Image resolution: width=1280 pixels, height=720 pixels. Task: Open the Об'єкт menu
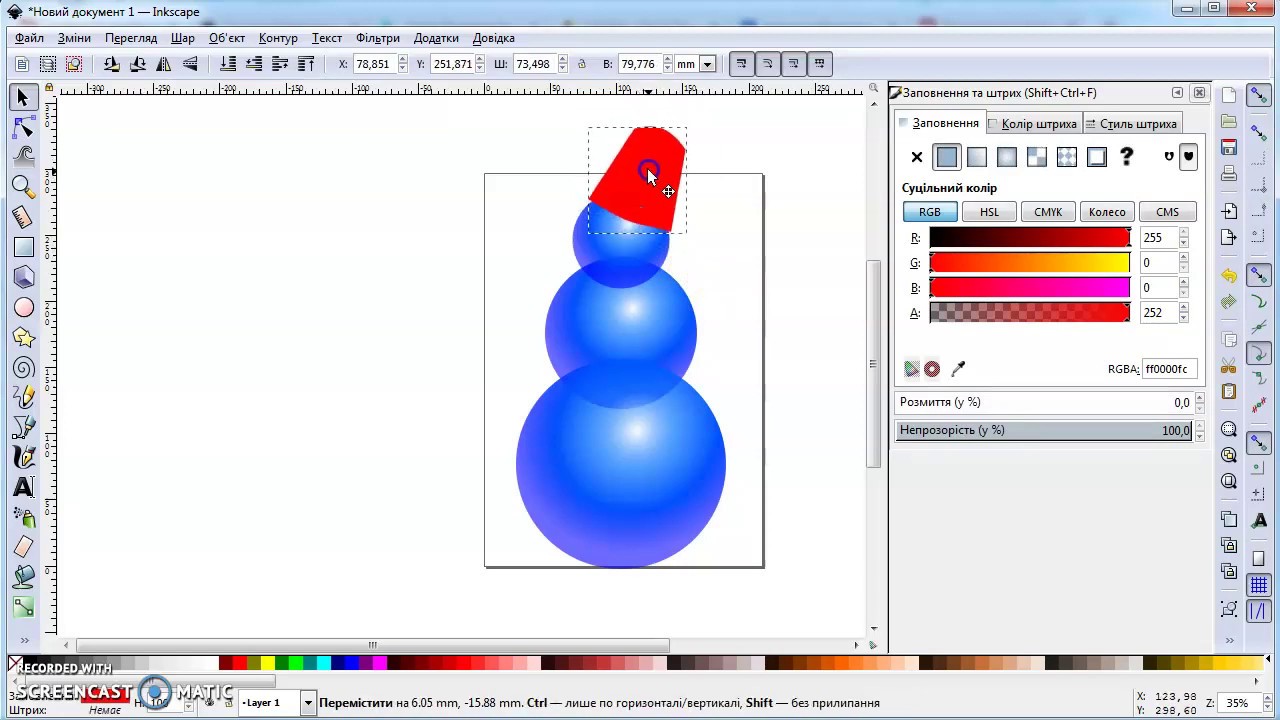click(x=227, y=38)
